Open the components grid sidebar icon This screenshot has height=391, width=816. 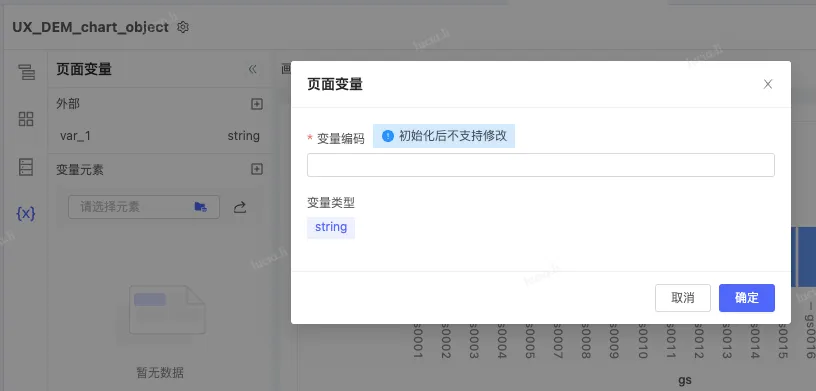[x=26, y=119]
